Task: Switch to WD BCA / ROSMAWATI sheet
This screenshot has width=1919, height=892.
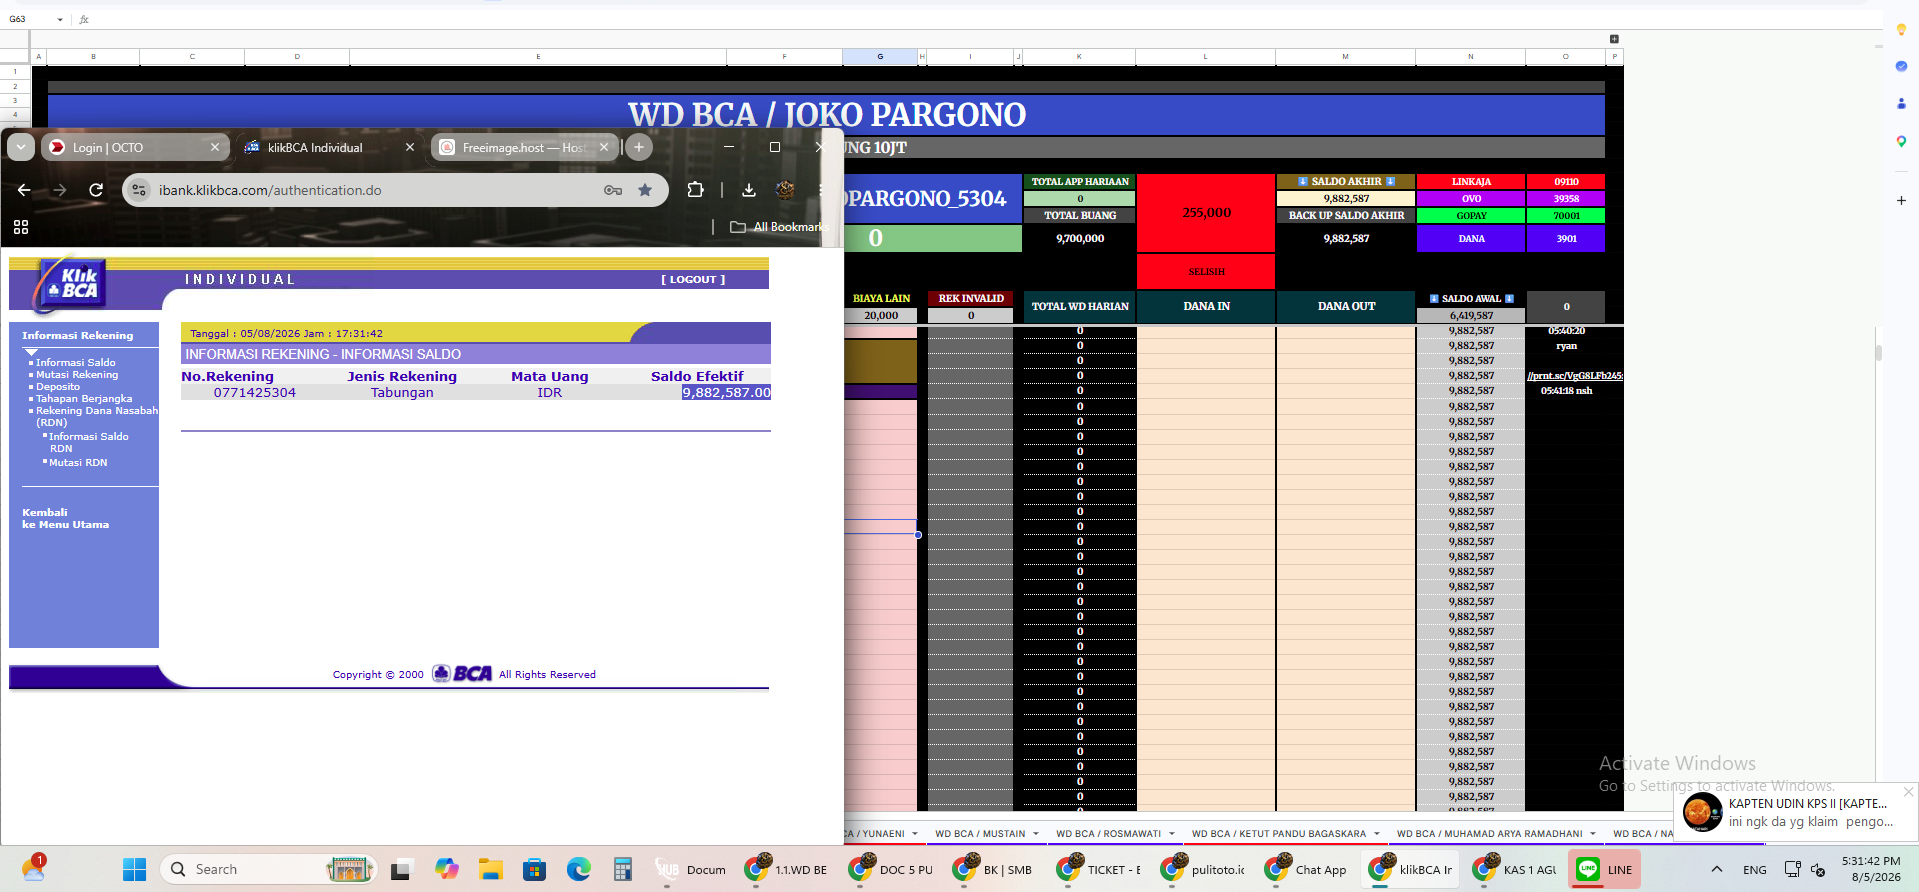Action: 1108,834
